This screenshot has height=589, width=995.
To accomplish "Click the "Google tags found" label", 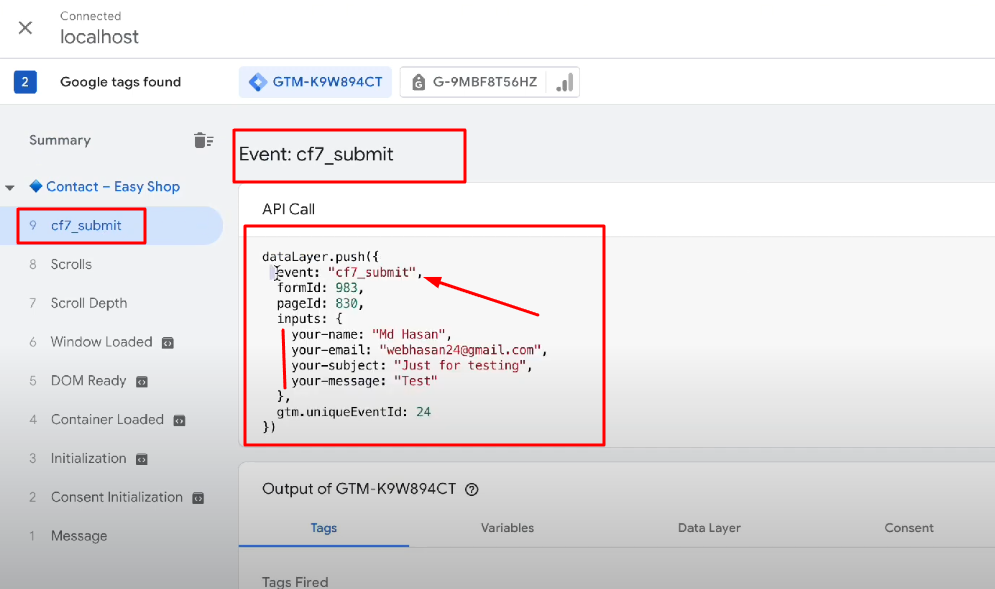I will point(121,82).
